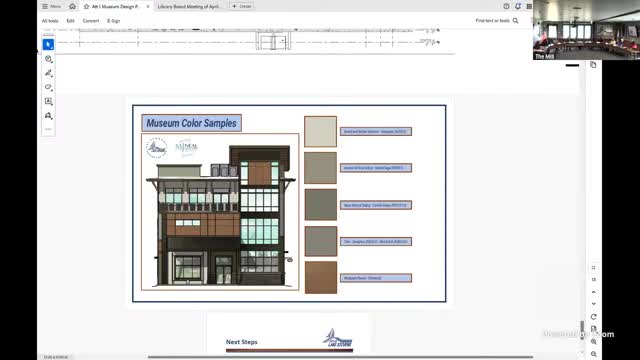The height and width of the screenshot is (360, 640).
Task: Zoom in with magnifier plus icon
Action: coord(593,342)
